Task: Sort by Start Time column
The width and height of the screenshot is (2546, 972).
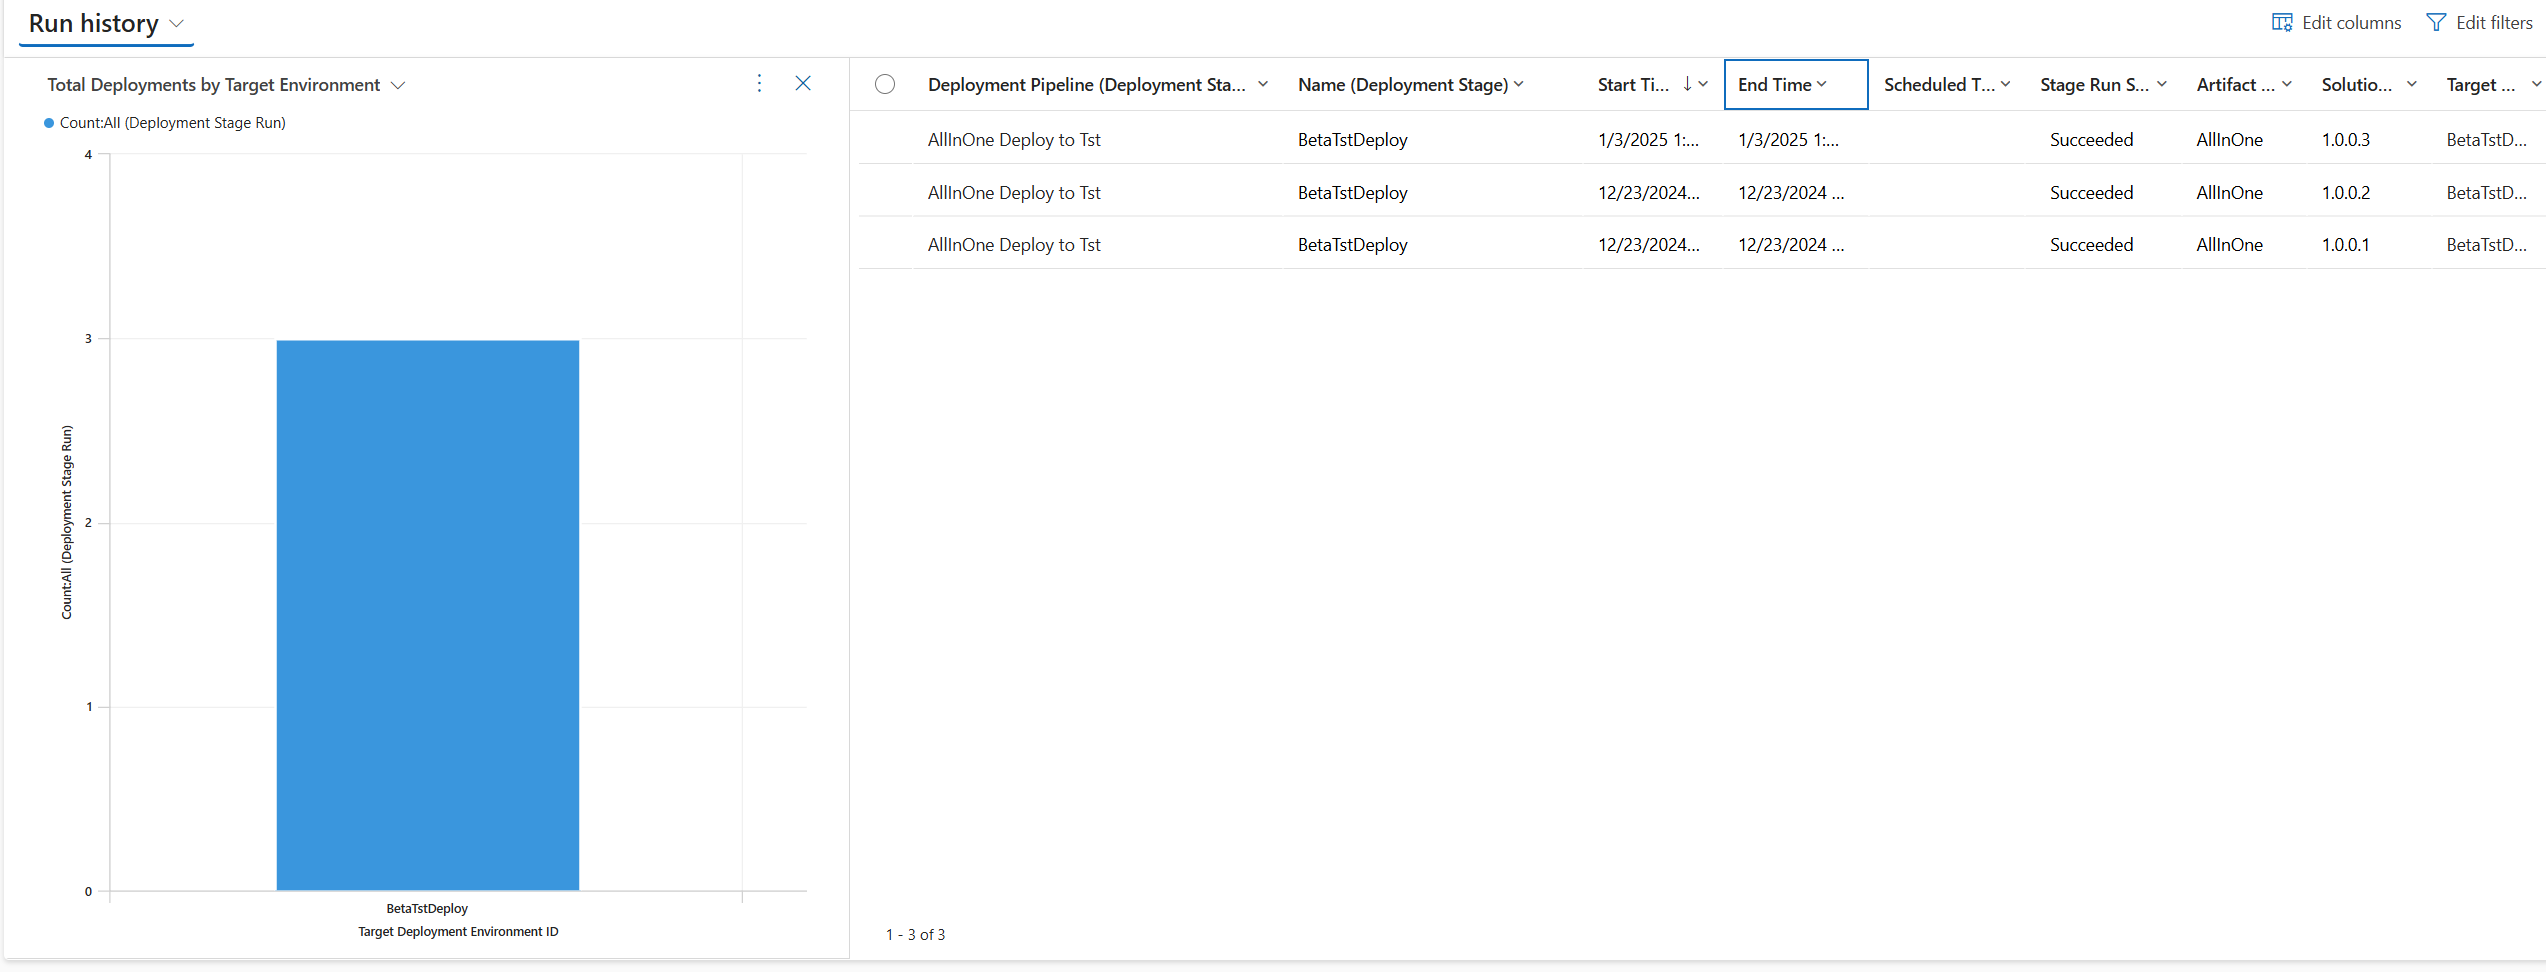Action: pyautogui.click(x=1633, y=85)
